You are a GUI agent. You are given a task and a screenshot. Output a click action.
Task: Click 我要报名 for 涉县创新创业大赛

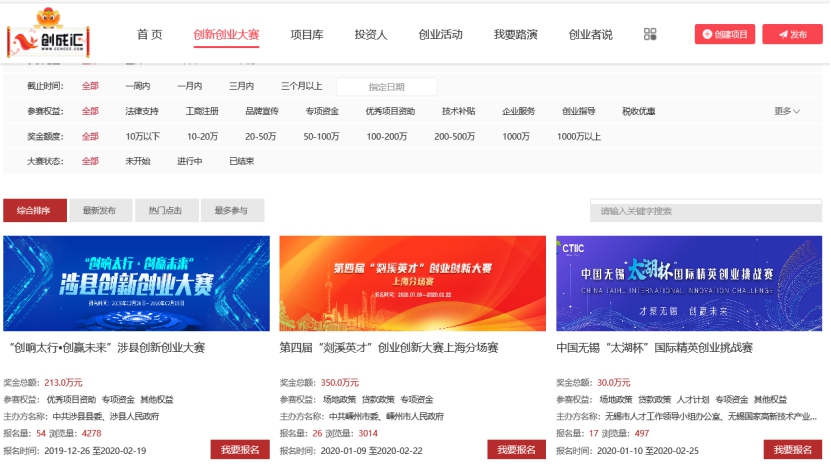tap(240, 450)
